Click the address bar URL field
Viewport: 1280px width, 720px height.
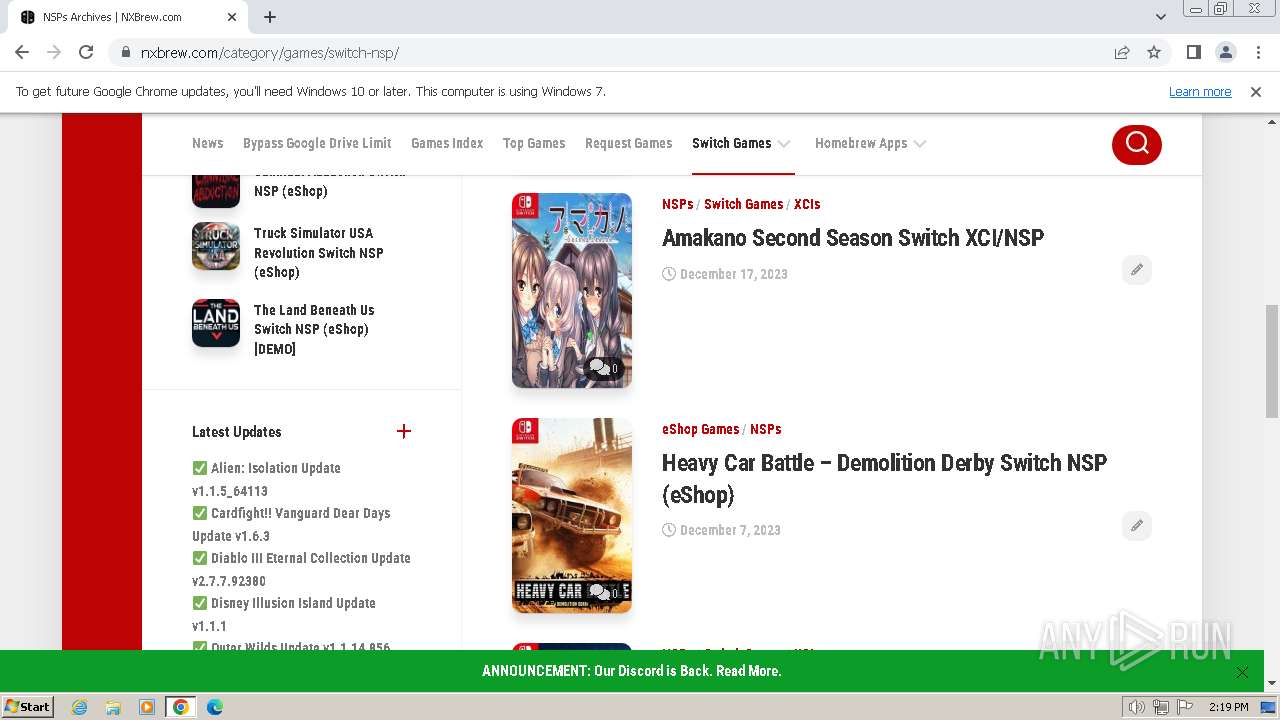(620, 52)
